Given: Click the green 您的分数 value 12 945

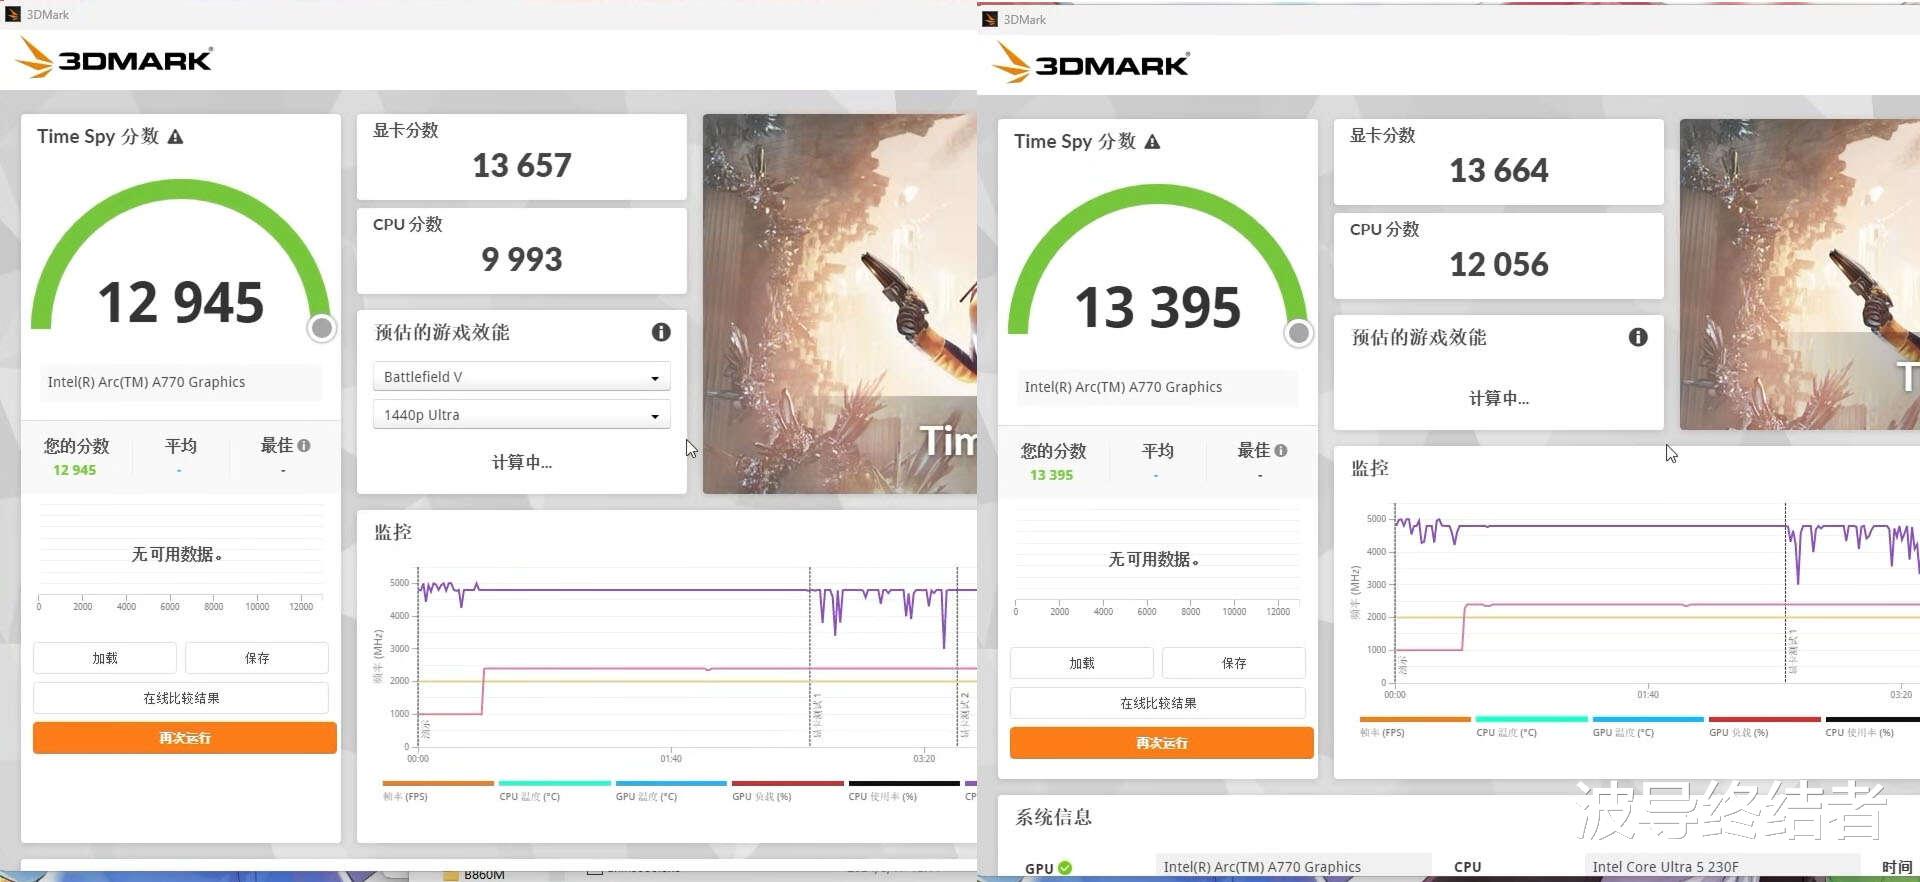Looking at the screenshot, I should [75, 470].
